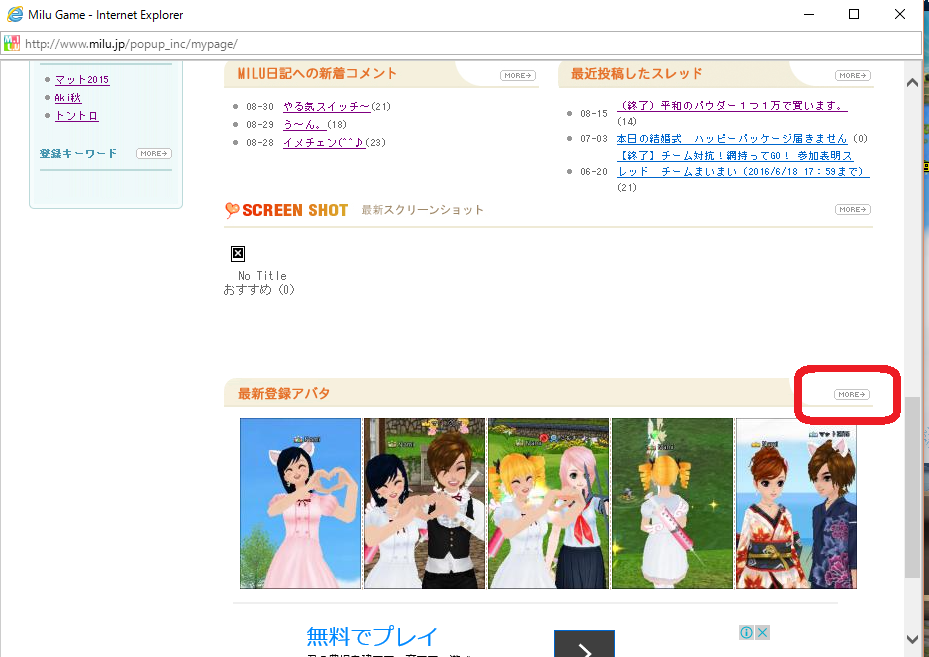Click the 07-03 date of the thread list
Image resolution: width=929 pixels, height=657 pixels.
594,139
